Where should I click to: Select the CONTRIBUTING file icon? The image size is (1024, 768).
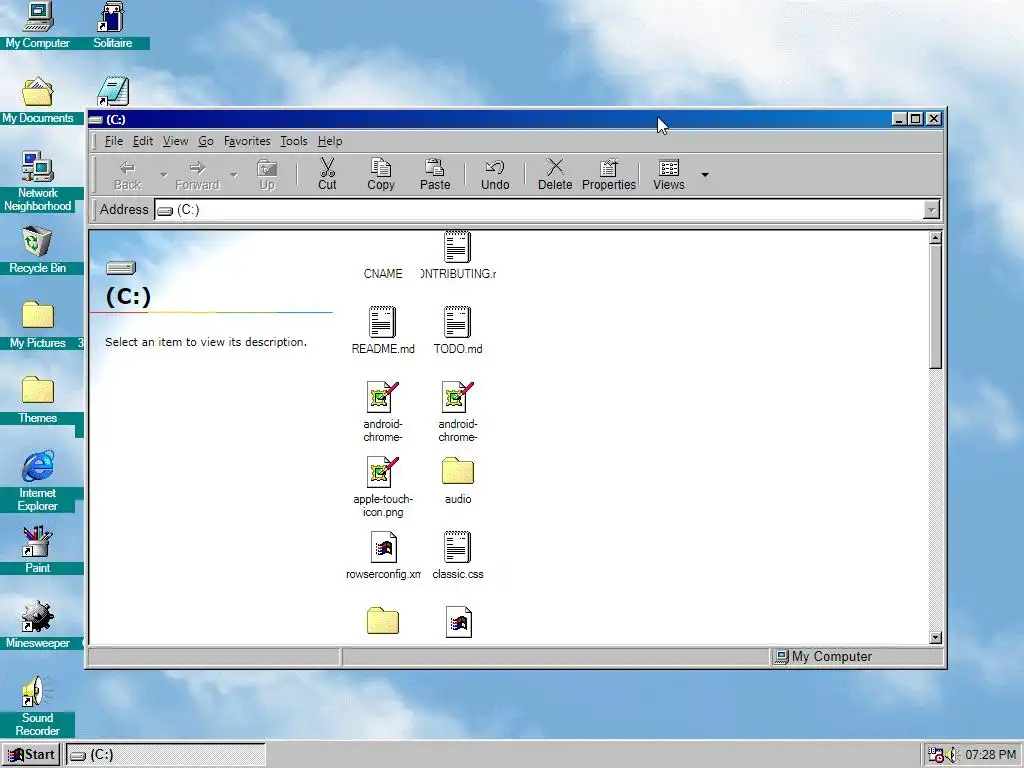pos(457,247)
